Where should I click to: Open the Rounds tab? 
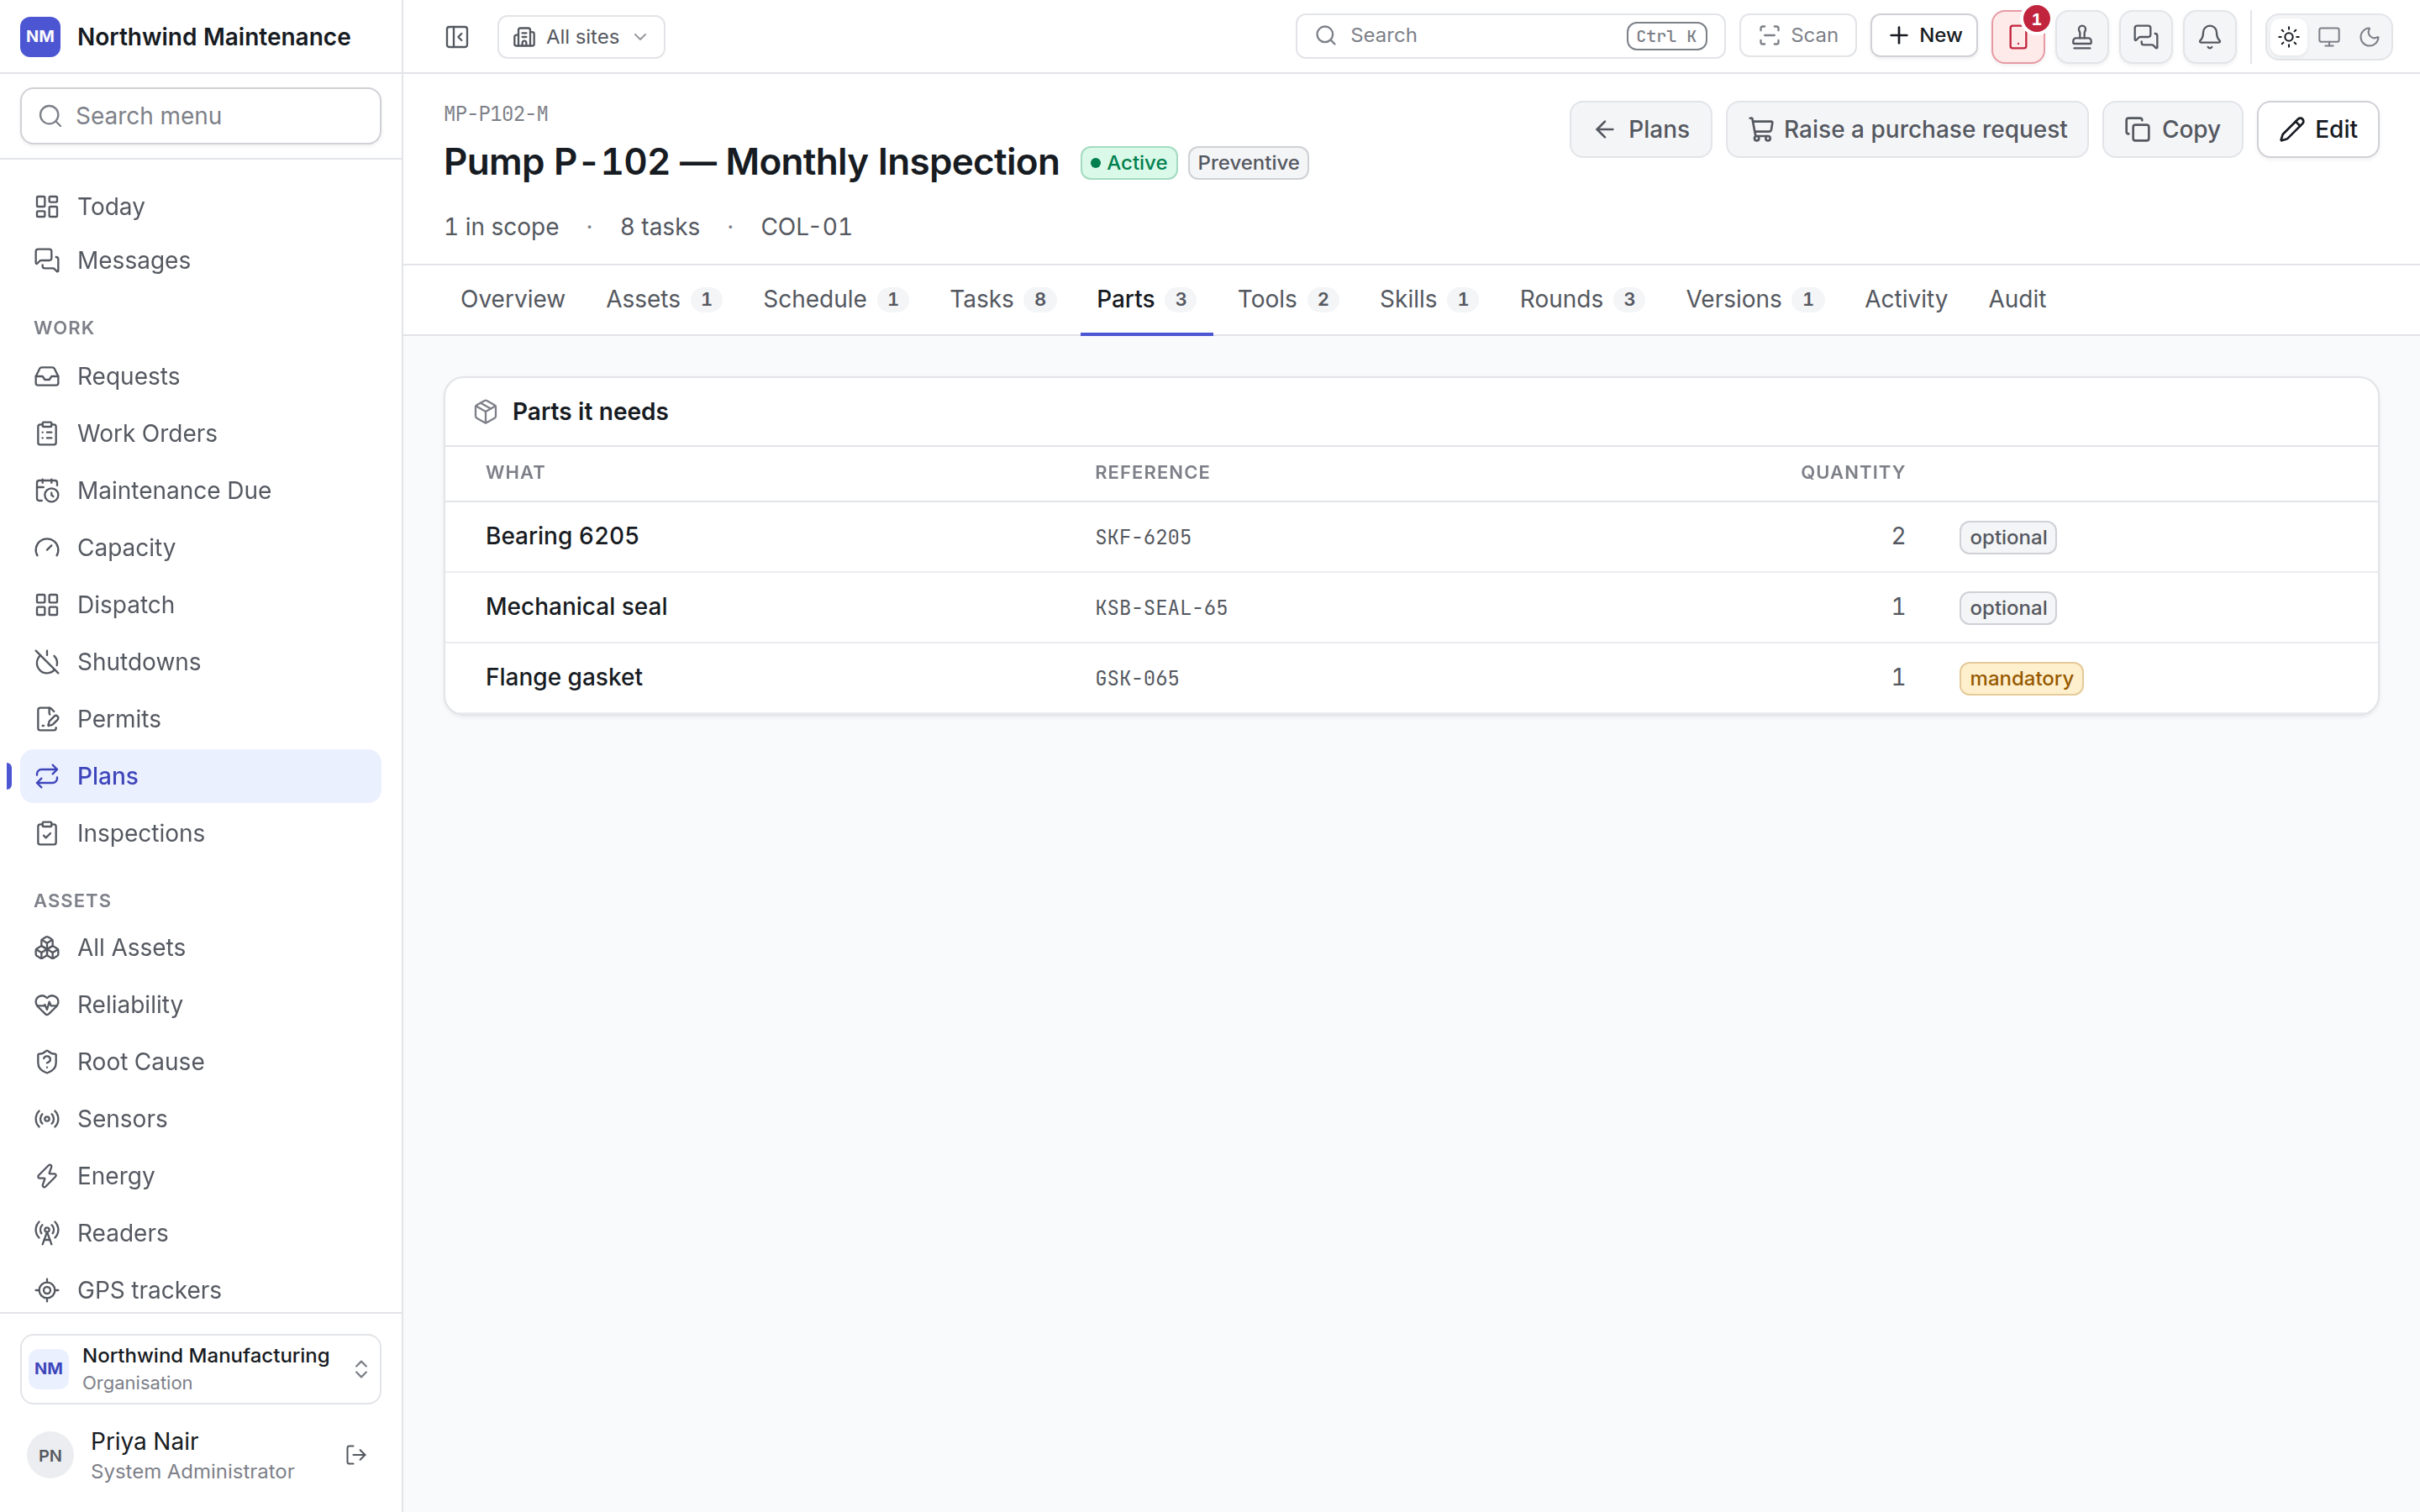[x=1582, y=299]
